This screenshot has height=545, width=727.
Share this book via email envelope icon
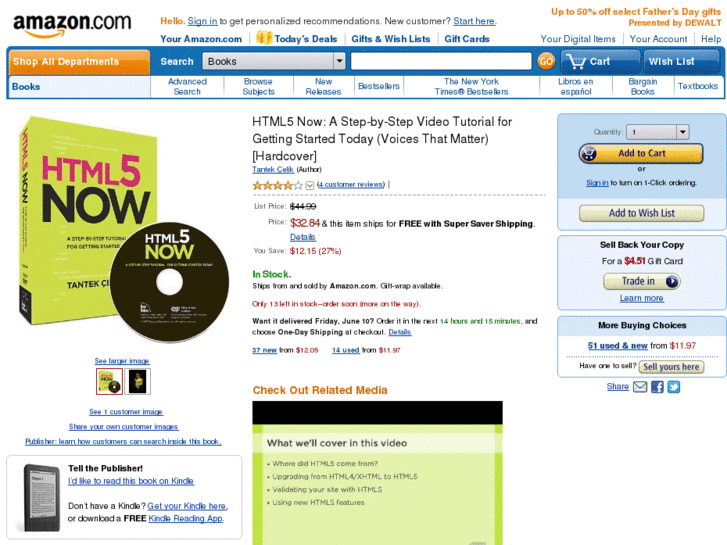click(640, 387)
